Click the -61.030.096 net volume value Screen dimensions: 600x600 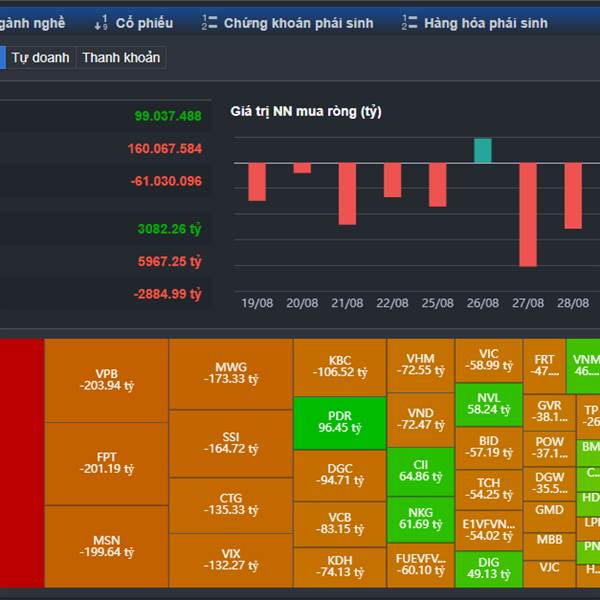[166, 181]
